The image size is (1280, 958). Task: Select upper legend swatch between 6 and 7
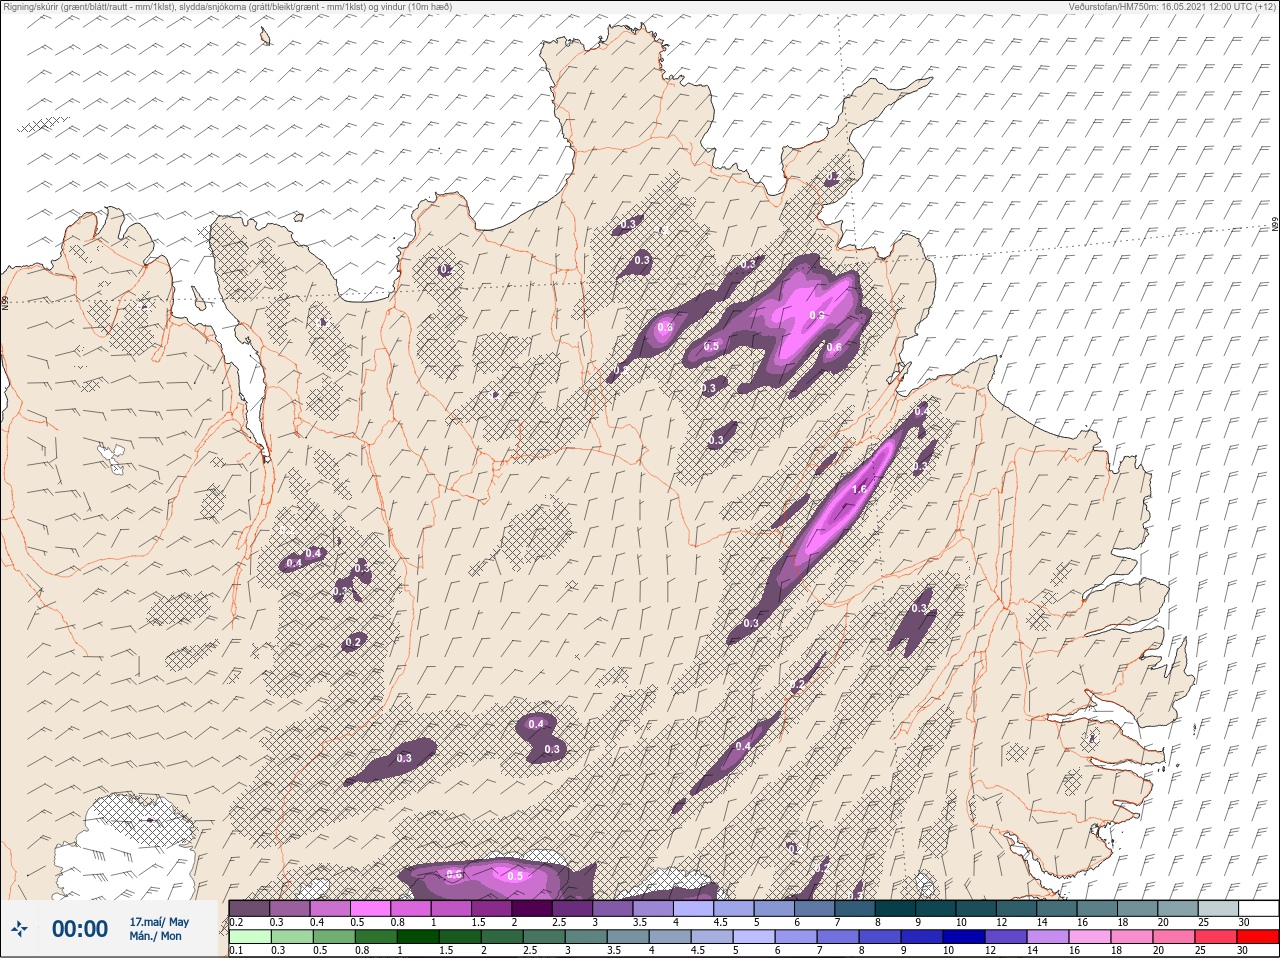point(815,908)
